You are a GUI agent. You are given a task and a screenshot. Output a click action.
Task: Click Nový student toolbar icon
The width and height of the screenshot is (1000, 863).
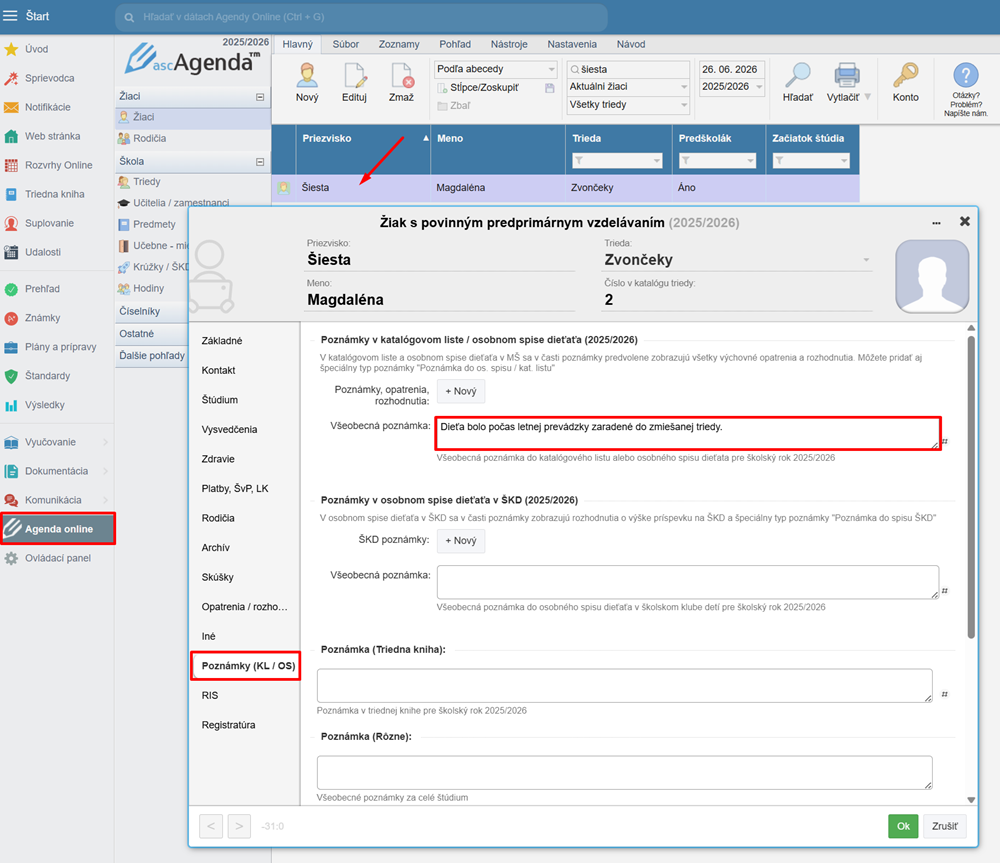coord(307,82)
